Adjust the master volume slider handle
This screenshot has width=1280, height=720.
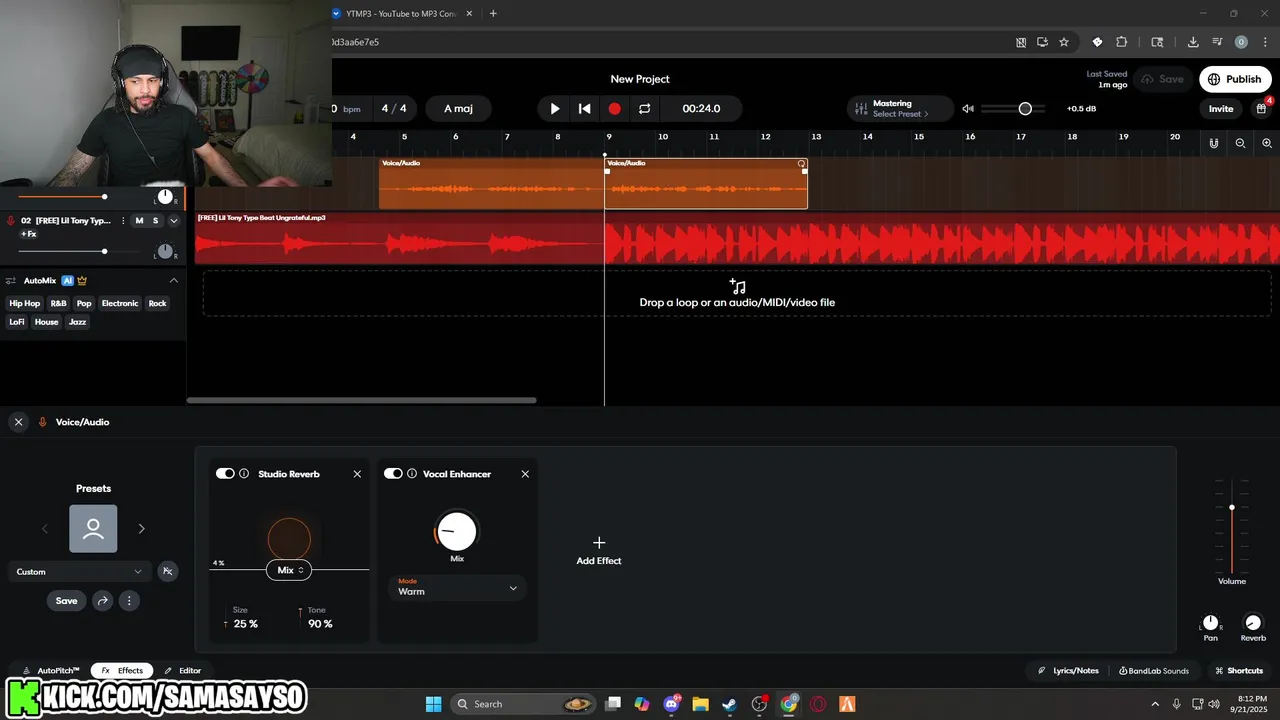pos(1025,108)
